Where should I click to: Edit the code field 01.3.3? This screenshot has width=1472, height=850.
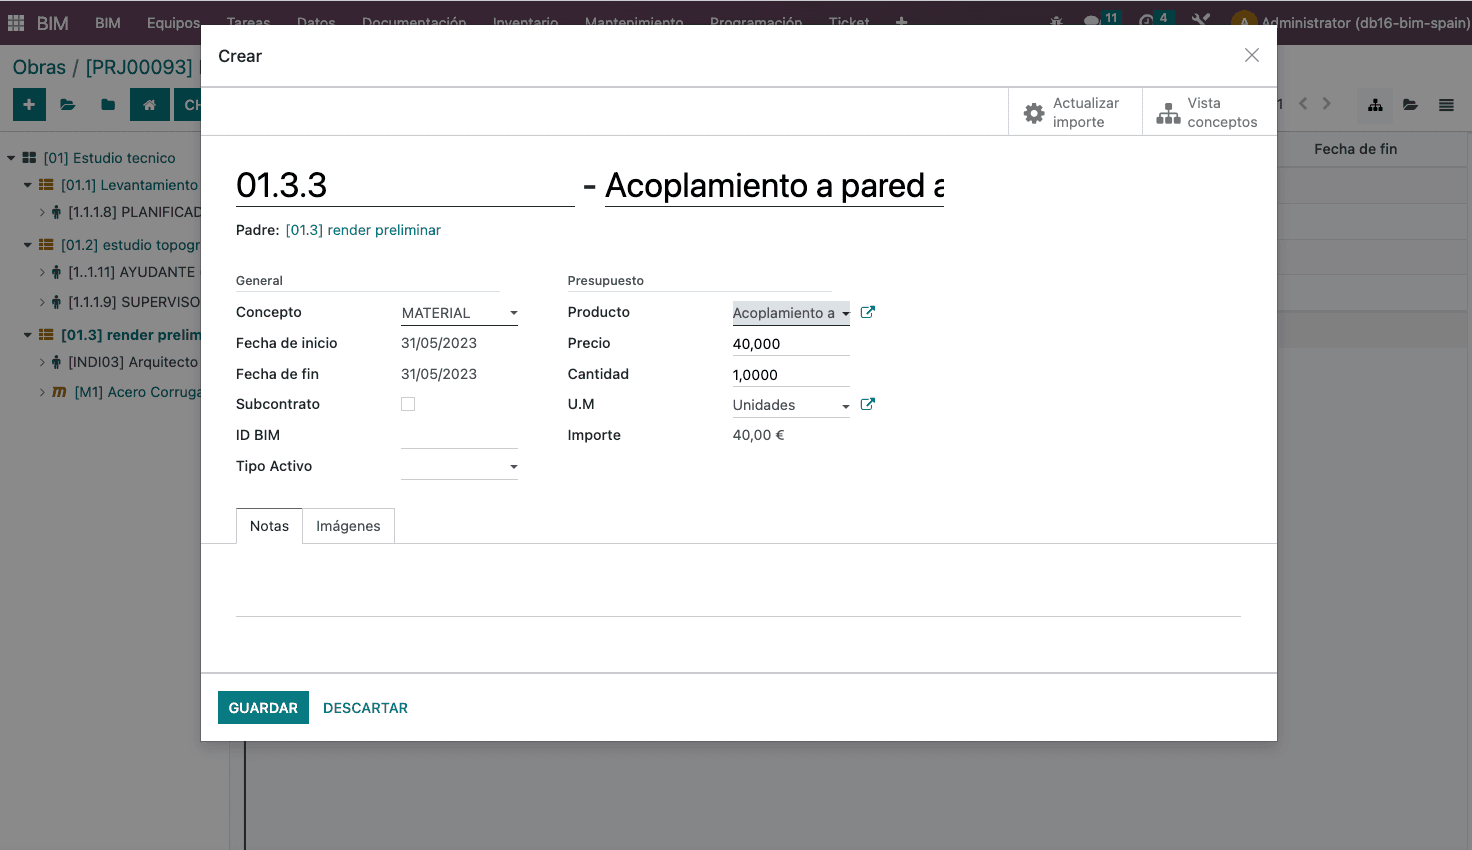pyautogui.click(x=405, y=186)
